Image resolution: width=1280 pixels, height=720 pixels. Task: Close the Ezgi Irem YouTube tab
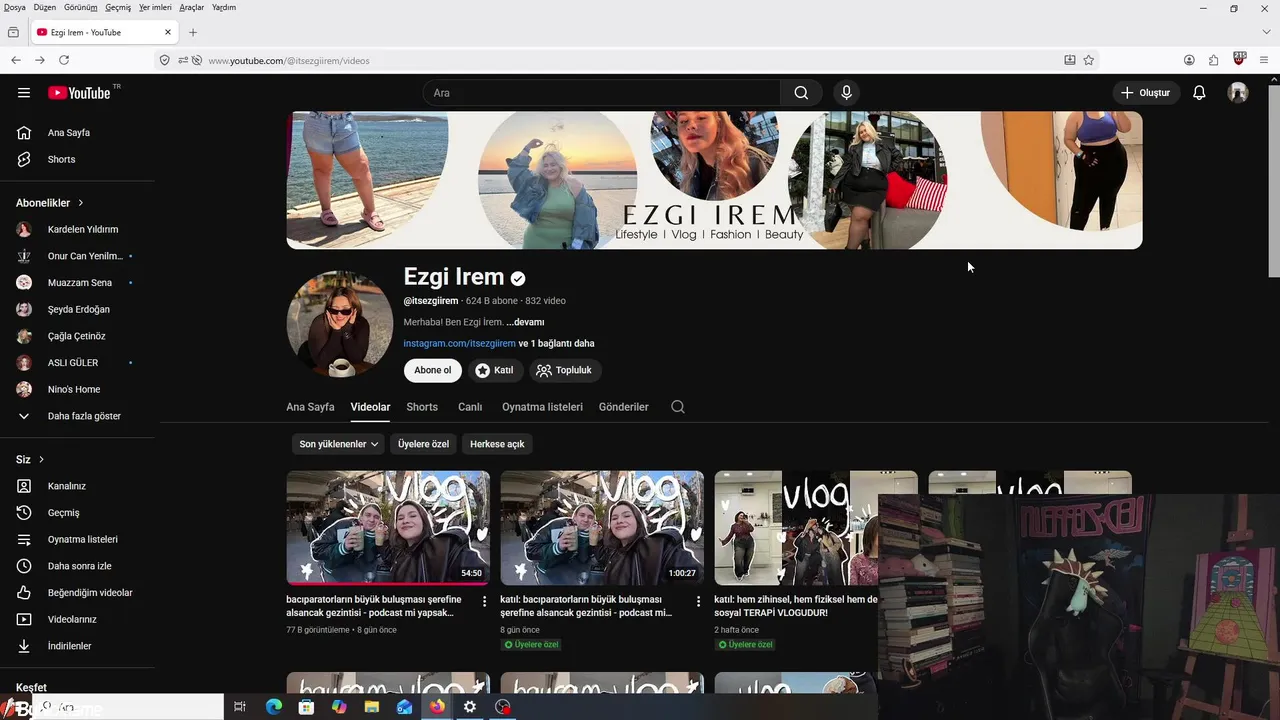[x=168, y=32]
